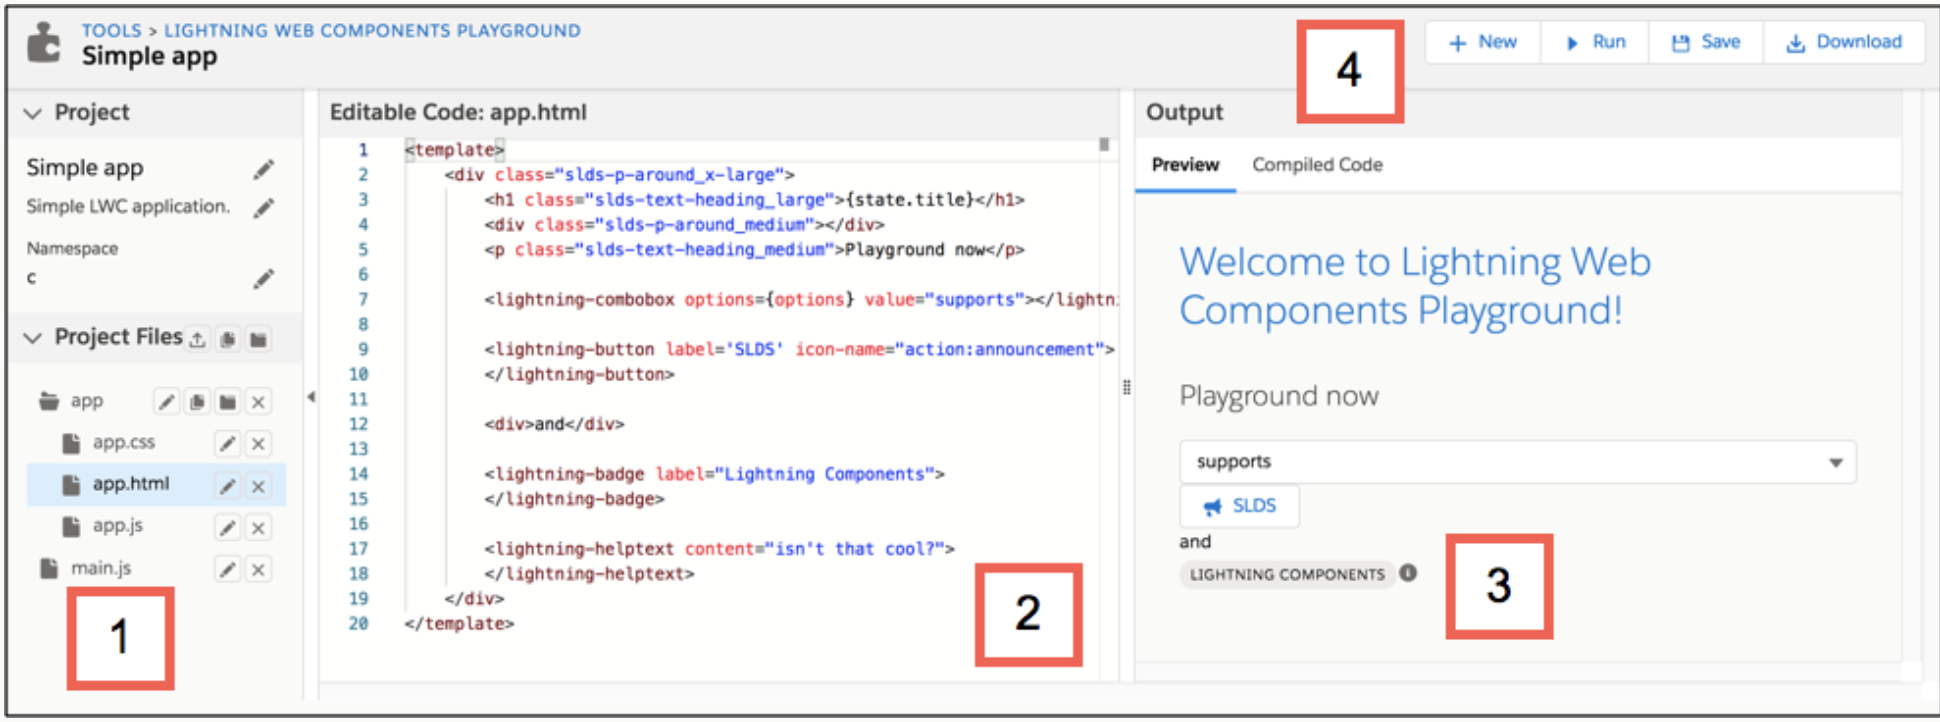Click the lightning-combobox code on line 7

[x=801, y=299]
